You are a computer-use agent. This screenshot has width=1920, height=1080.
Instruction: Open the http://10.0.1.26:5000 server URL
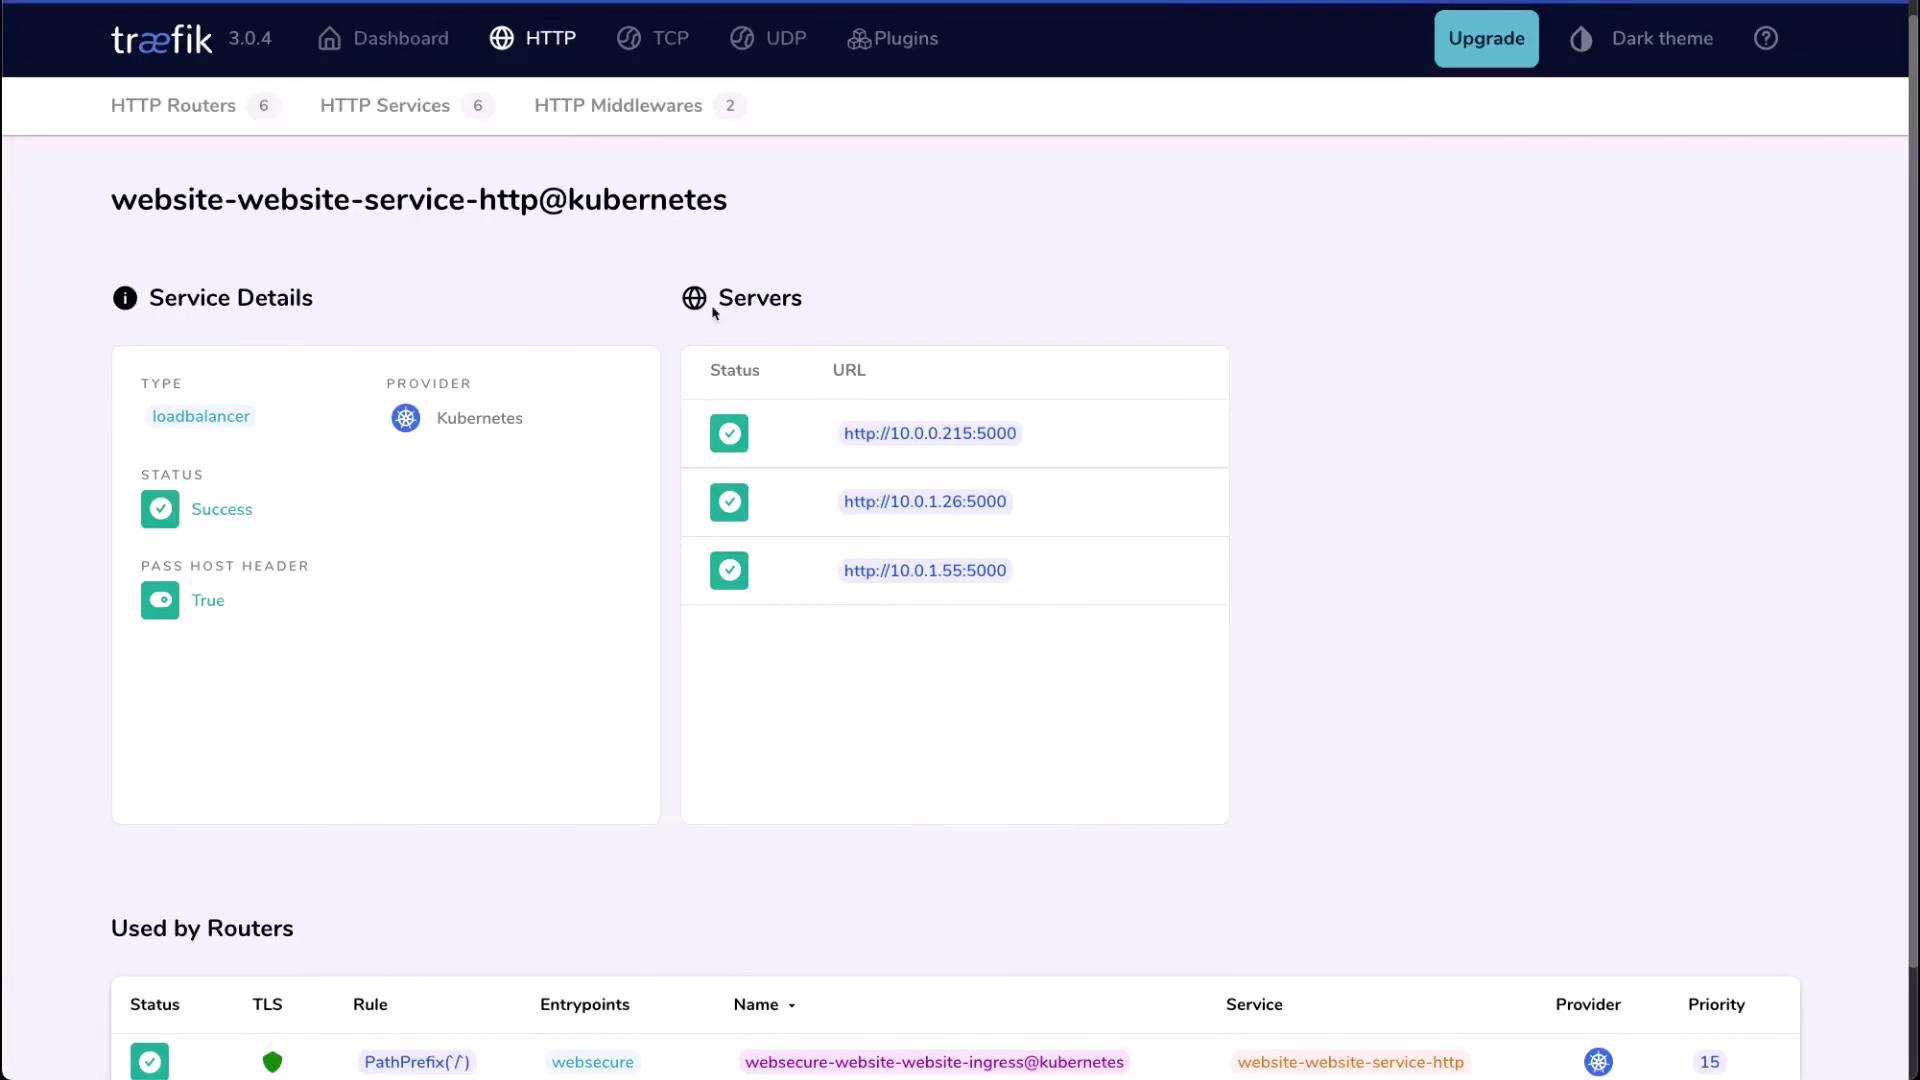pyautogui.click(x=925, y=502)
